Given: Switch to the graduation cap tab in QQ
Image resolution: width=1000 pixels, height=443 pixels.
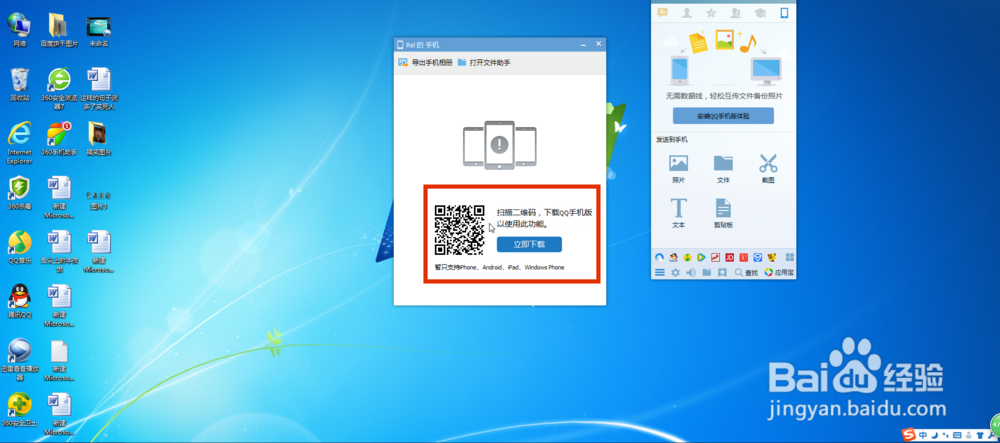Looking at the screenshot, I should 760,13.
